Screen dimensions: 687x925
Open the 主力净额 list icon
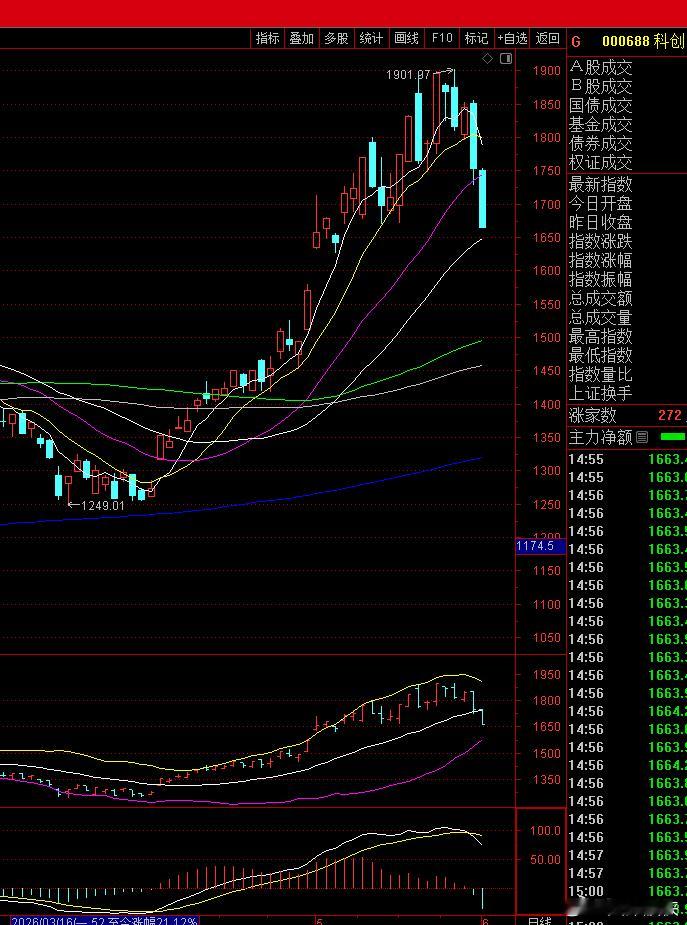(642, 437)
